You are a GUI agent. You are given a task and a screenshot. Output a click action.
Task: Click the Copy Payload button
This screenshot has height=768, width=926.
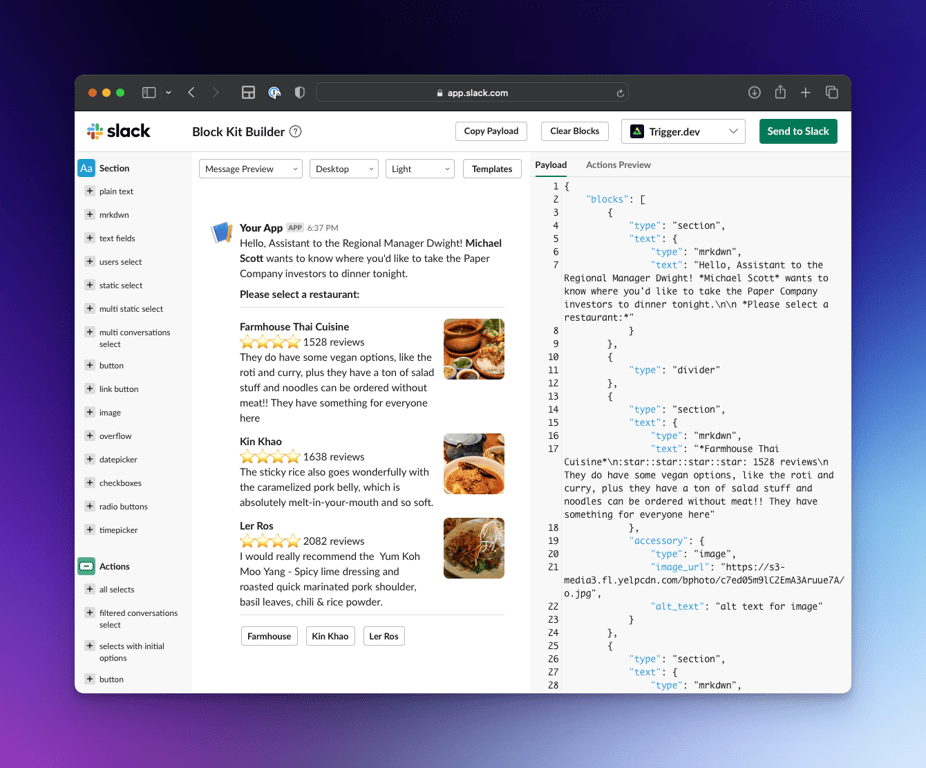pyautogui.click(x=490, y=131)
